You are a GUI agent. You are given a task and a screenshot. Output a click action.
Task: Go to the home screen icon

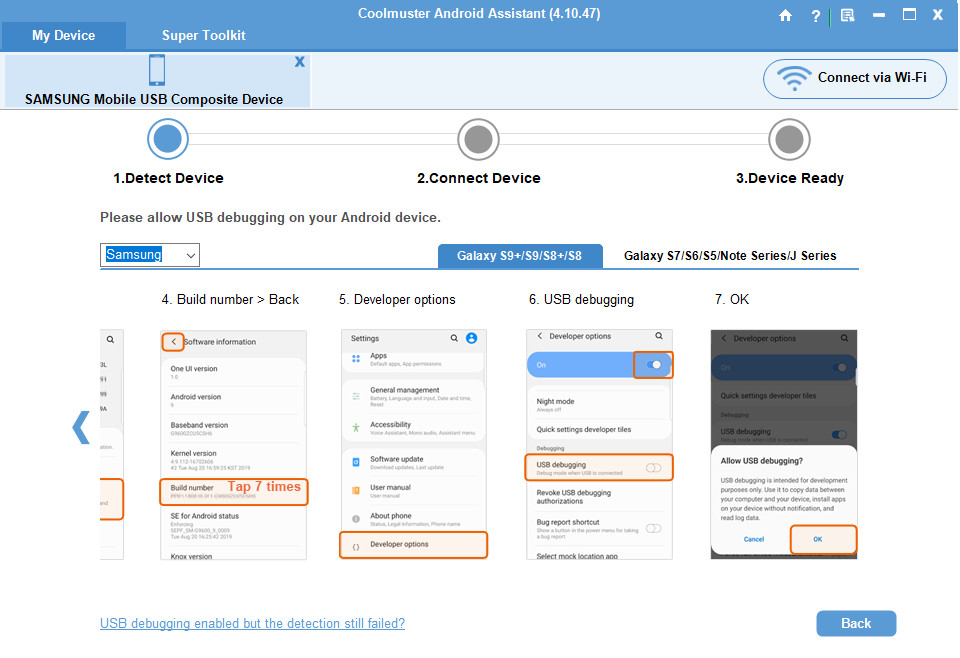785,15
